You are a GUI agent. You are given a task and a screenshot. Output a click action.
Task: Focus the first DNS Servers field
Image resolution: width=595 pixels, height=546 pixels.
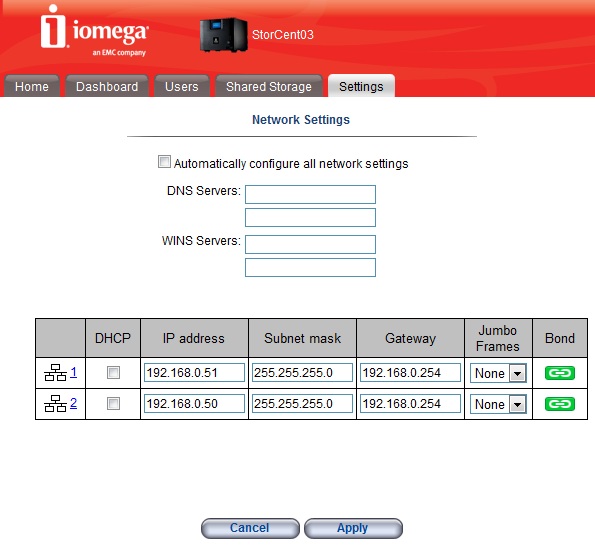coord(310,194)
